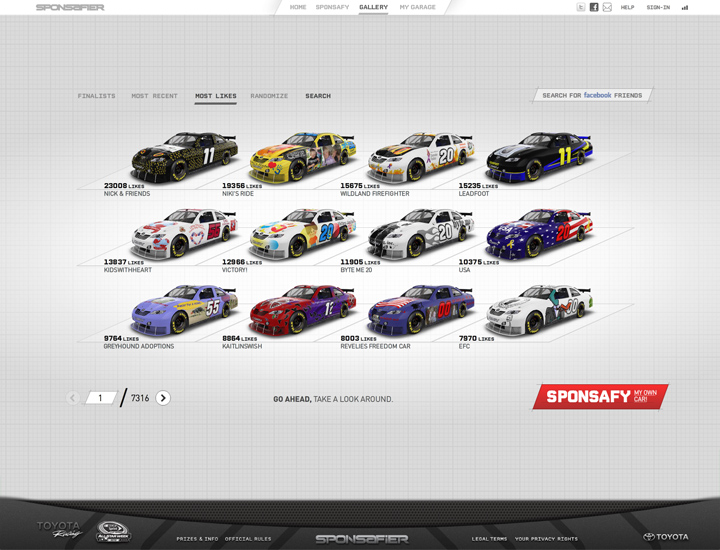
Task: Select the Leadfoot car thumbnail
Action: click(x=539, y=157)
